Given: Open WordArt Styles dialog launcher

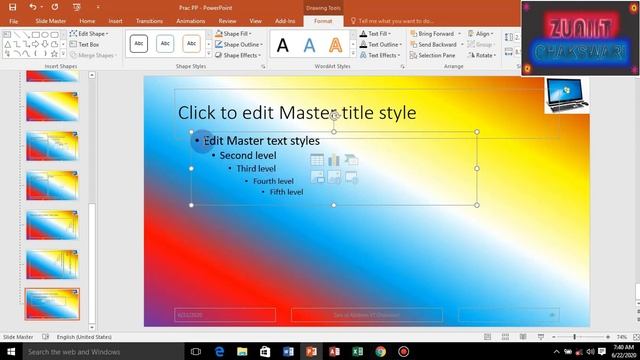Looking at the screenshot, I should (x=402, y=66).
